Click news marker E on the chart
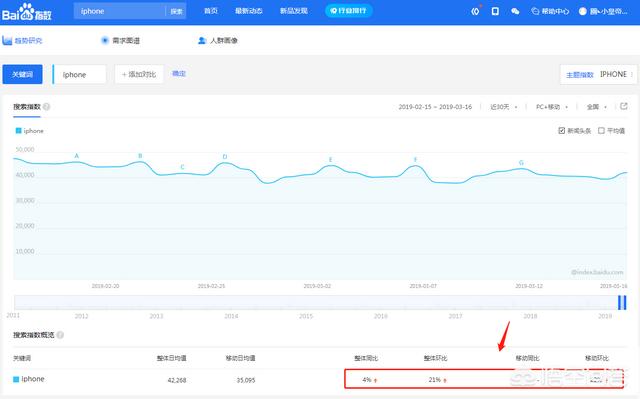The width and height of the screenshot is (640, 399). (331, 160)
